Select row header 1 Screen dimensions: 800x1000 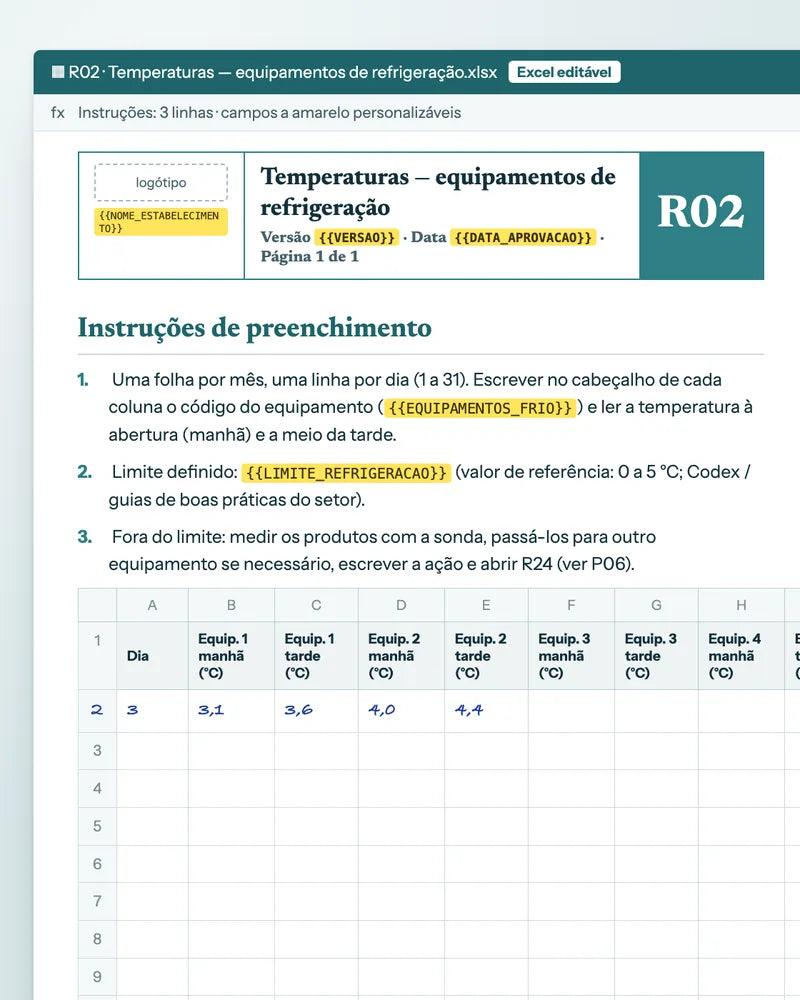point(97,656)
